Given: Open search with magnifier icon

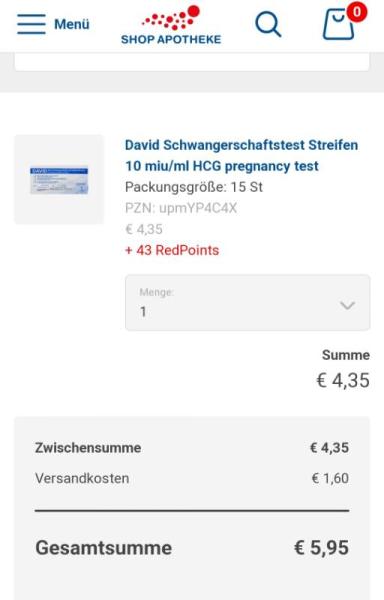Looking at the screenshot, I should click(x=268, y=24).
